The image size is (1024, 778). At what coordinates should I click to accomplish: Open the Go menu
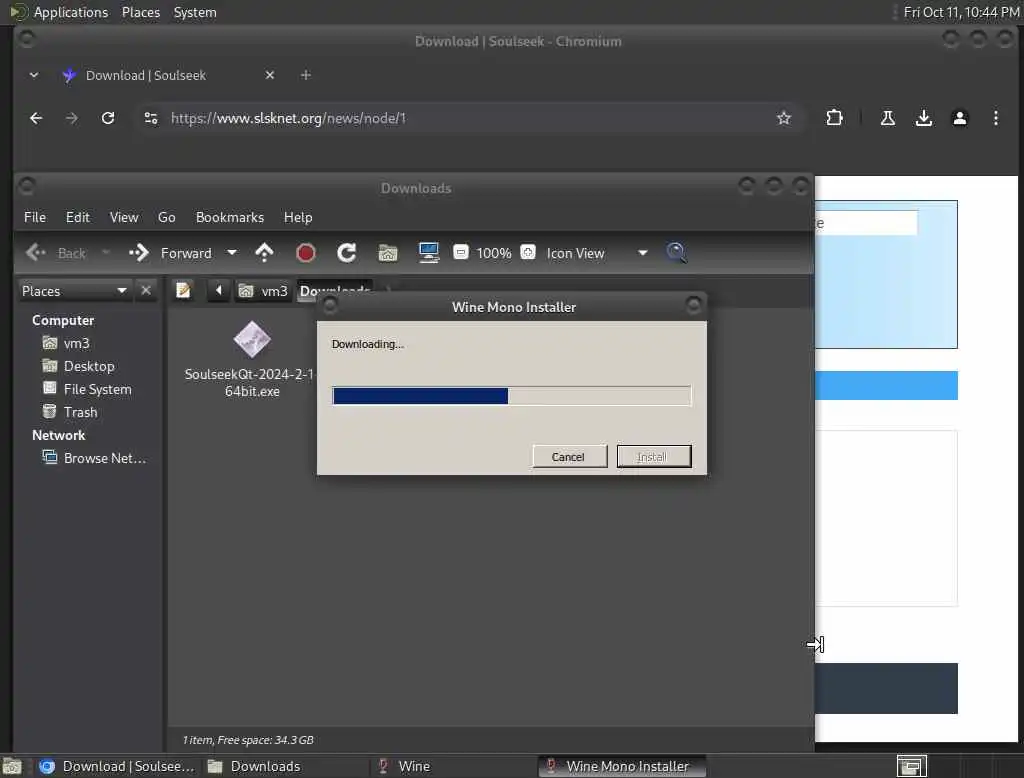pos(167,217)
